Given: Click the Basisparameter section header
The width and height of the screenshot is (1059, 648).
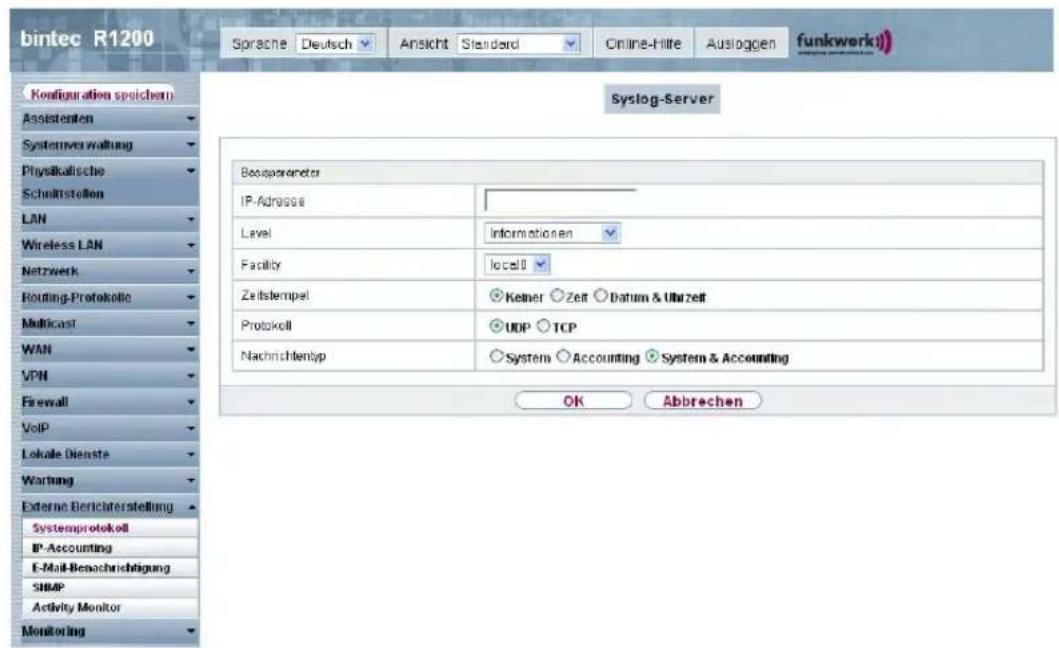Looking at the screenshot, I should click(x=638, y=172).
